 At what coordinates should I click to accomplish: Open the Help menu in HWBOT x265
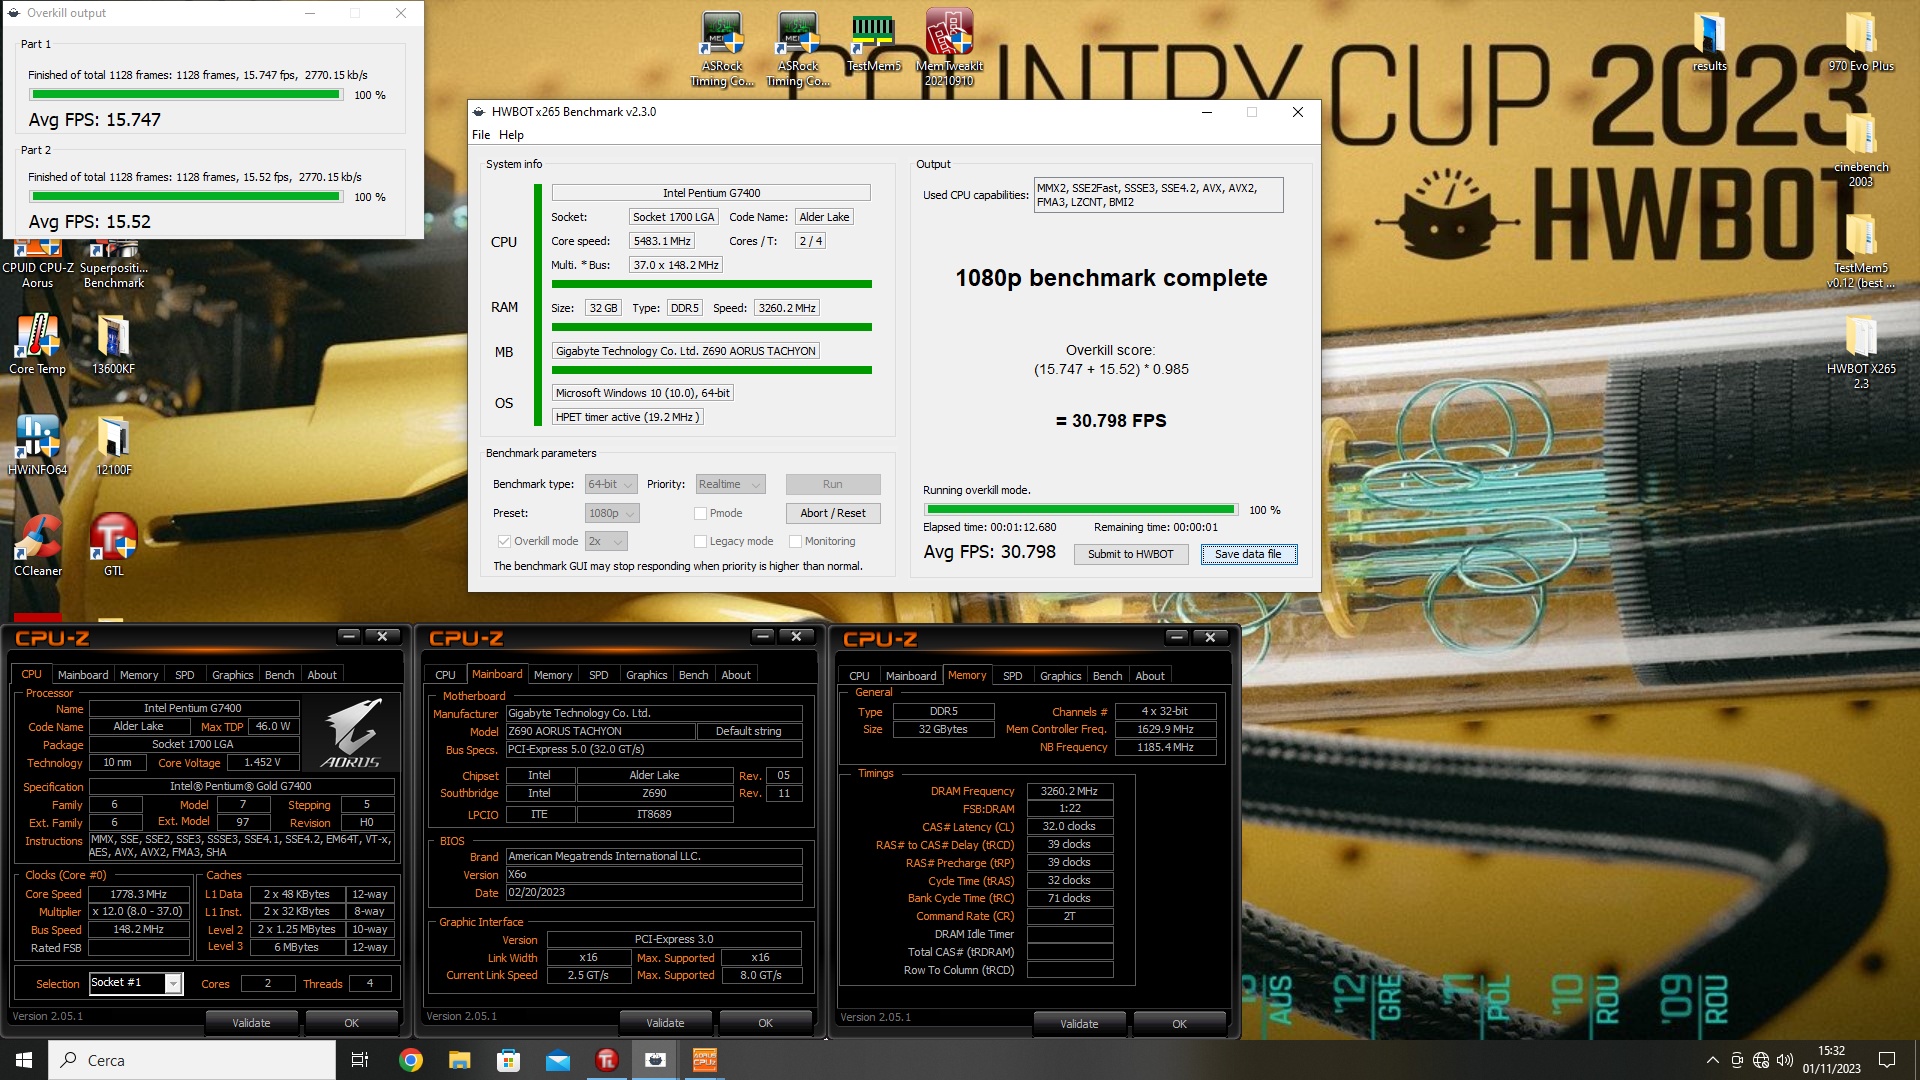point(511,135)
